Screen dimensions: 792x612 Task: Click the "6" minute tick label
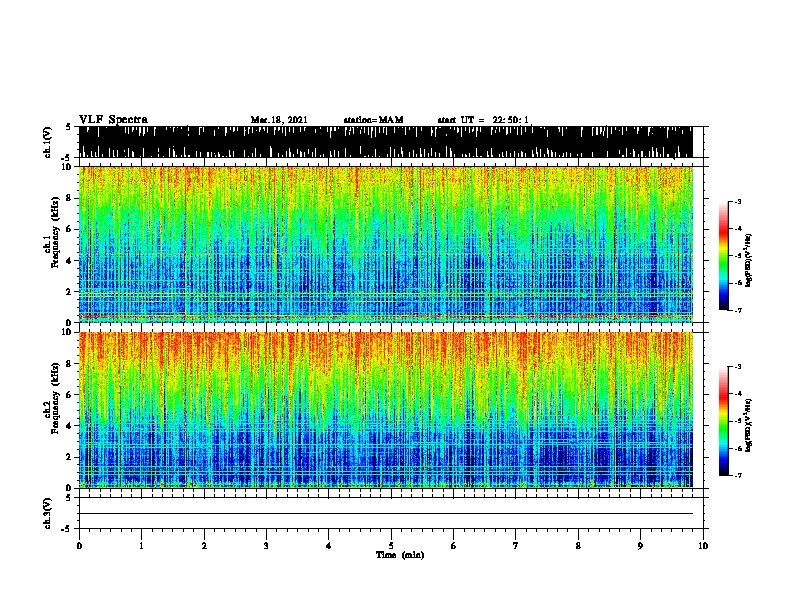coord(454,546)
